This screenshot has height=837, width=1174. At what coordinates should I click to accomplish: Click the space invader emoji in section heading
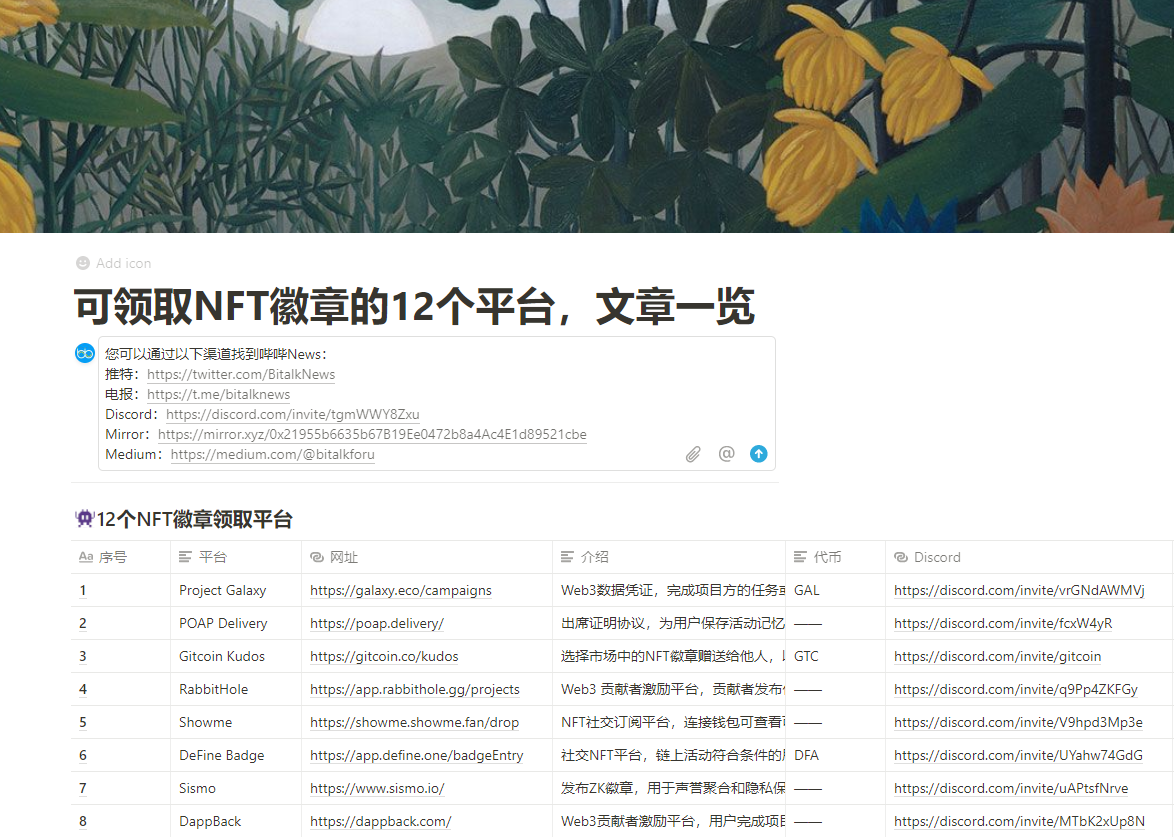pyautogui.click(x=84, y=518)
